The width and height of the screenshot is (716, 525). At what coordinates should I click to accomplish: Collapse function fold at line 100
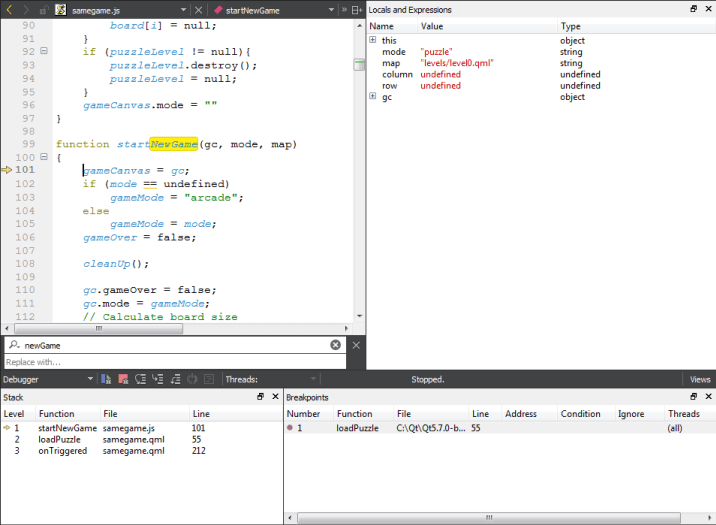pos(44,158)
